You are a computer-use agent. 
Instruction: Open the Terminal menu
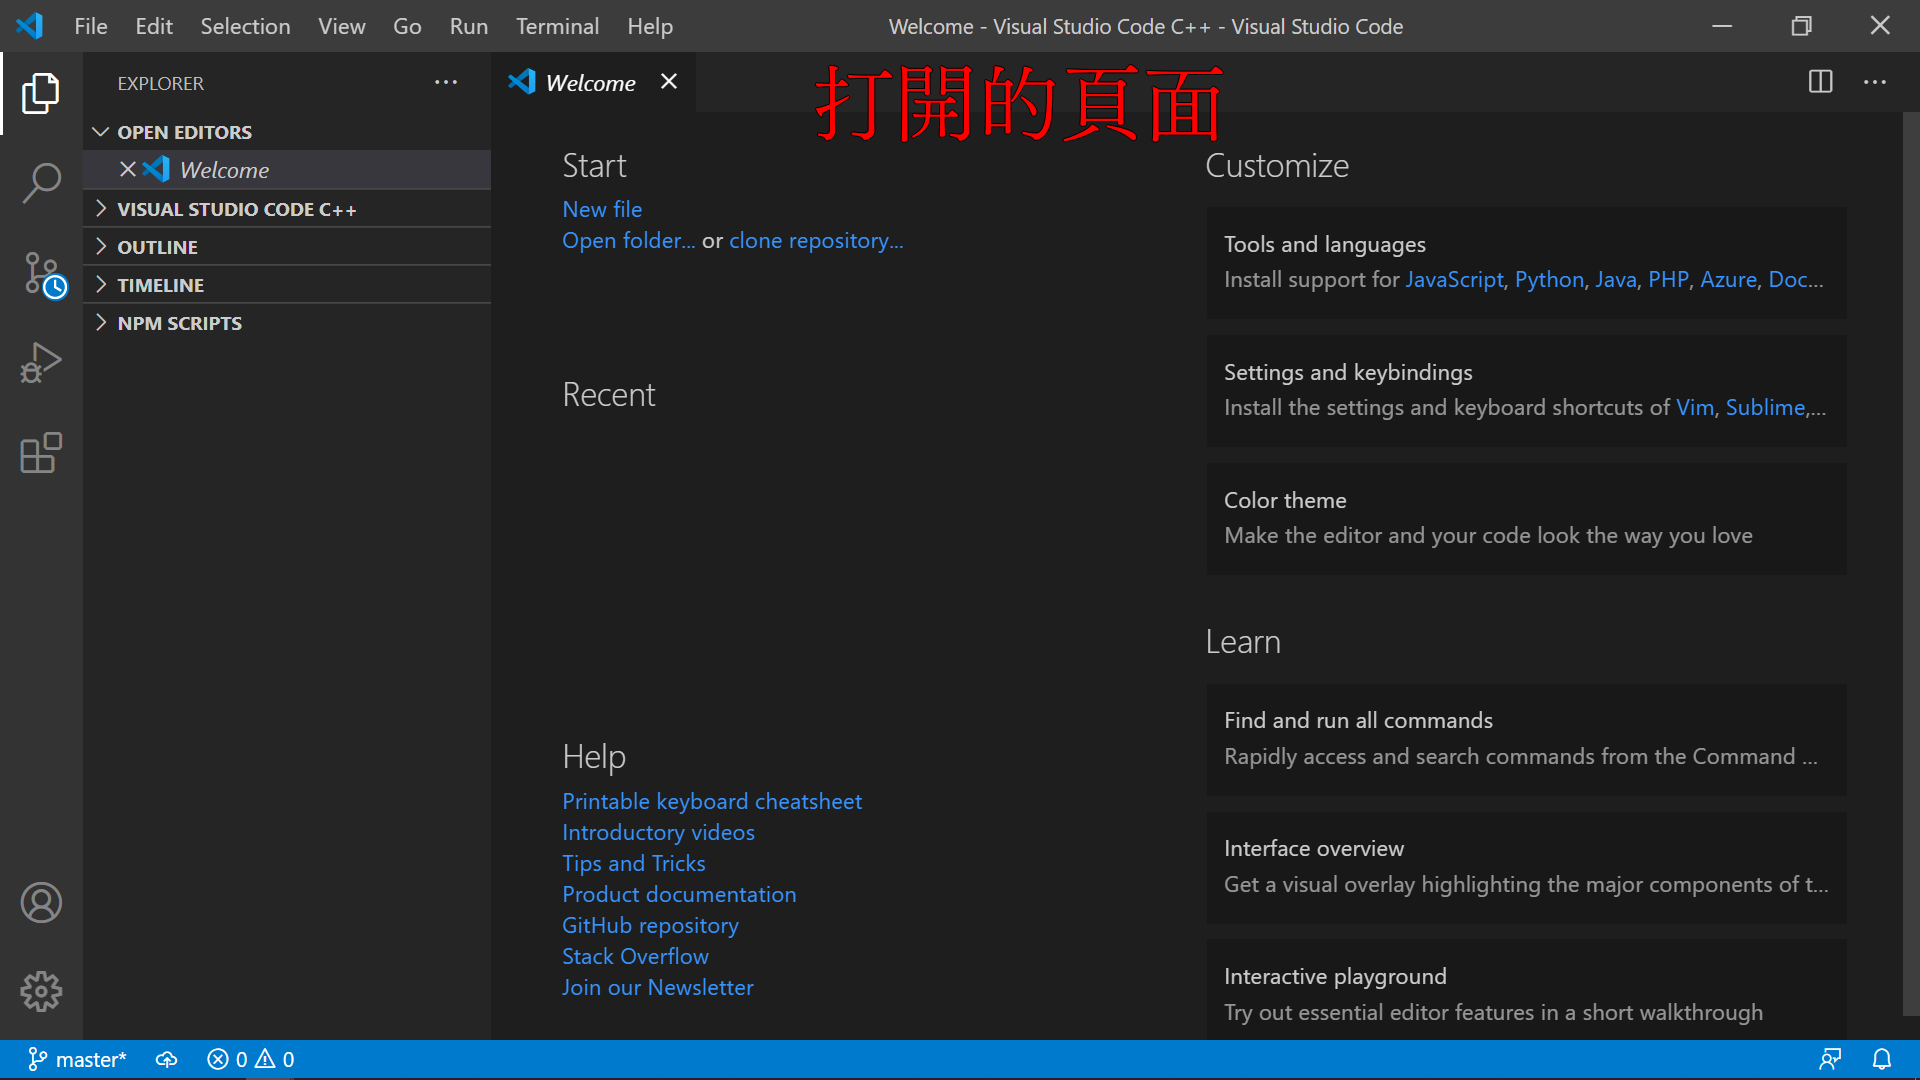557,26
